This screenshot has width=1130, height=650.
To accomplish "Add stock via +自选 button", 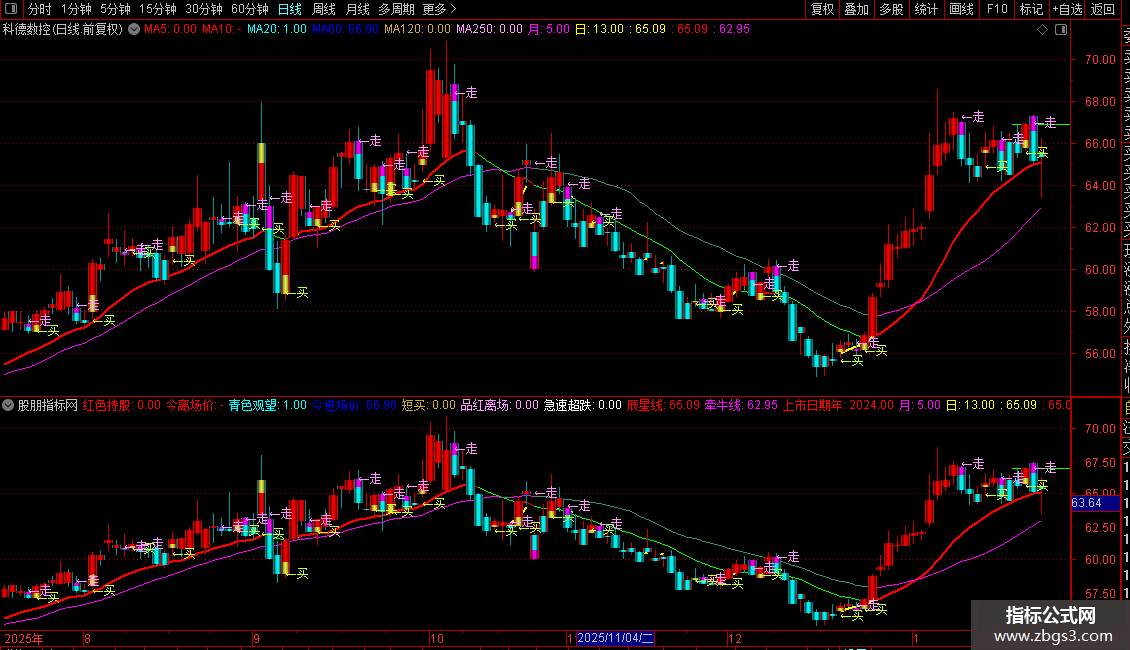I will [x=1067, y=9].
